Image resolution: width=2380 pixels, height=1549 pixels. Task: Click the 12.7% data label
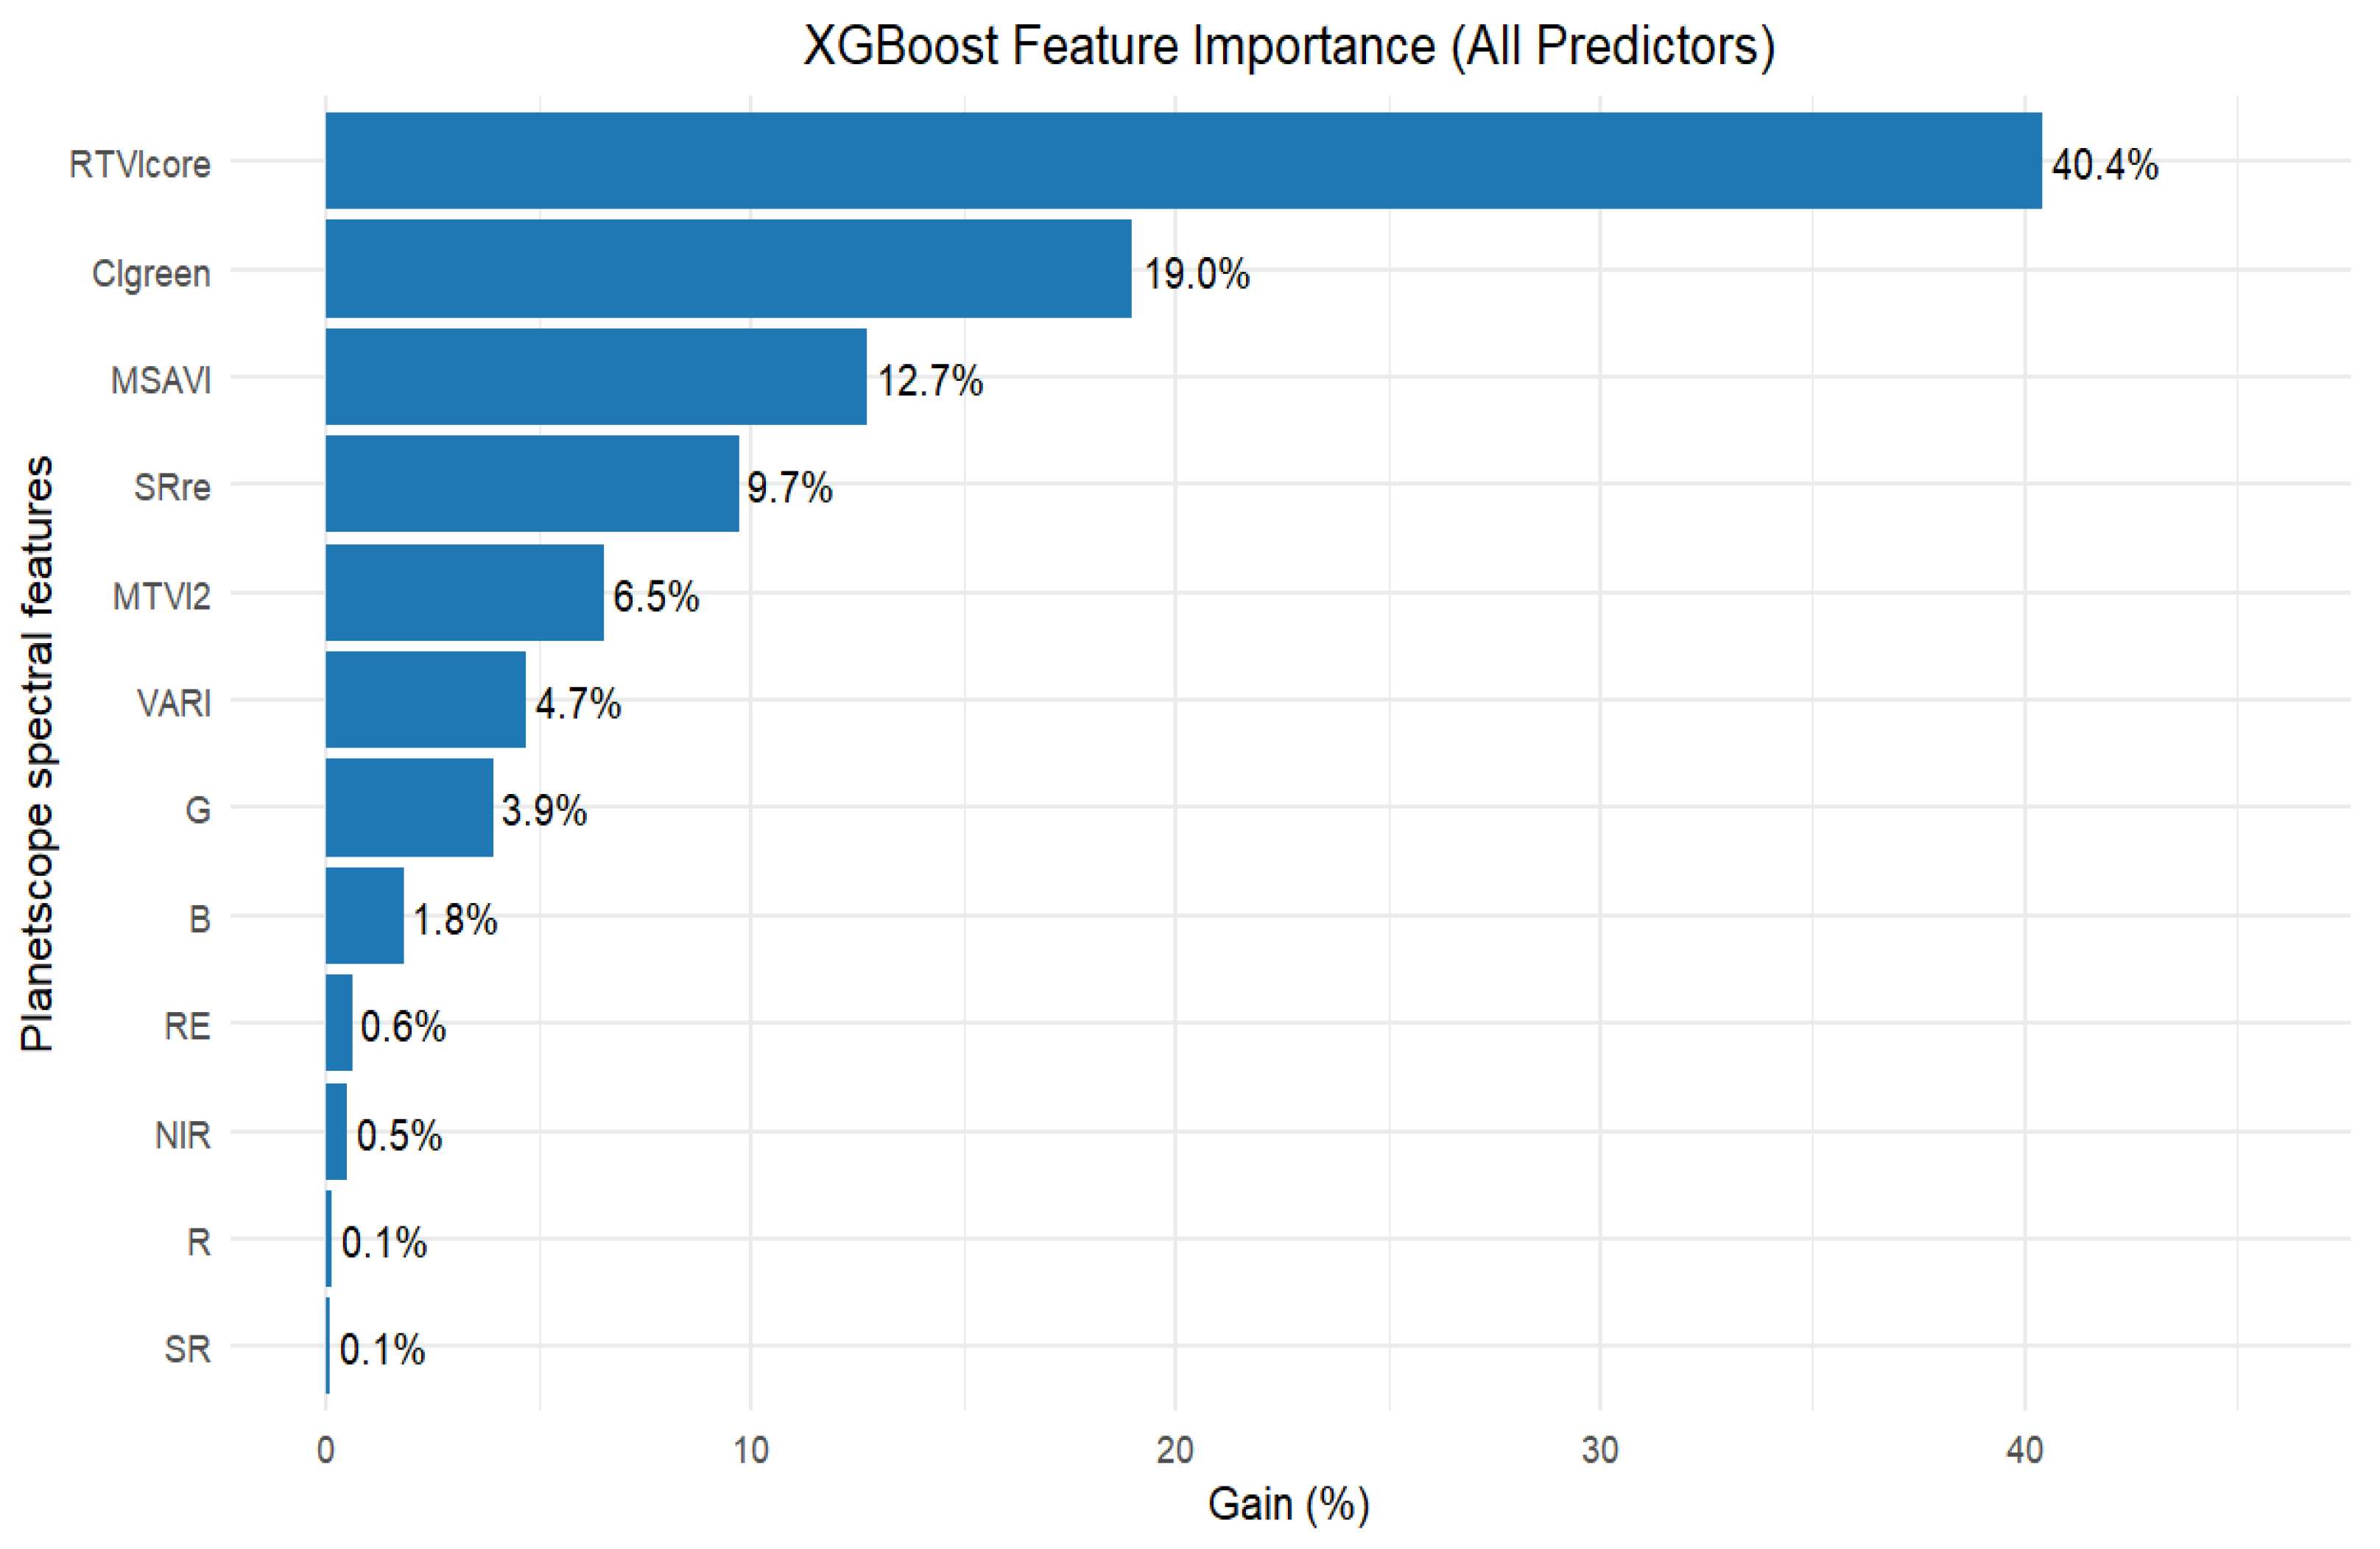pos(930,381)
